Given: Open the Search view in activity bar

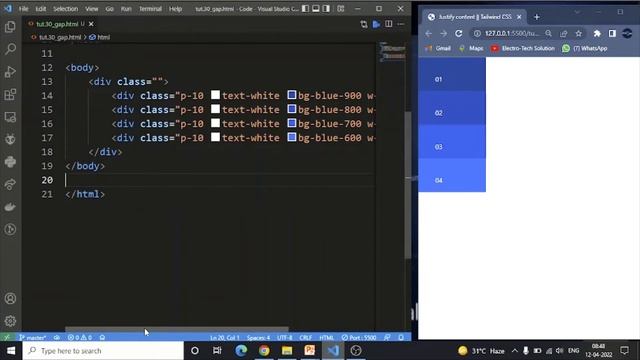Looking at the screenshot, I should (x=10, y=49).
